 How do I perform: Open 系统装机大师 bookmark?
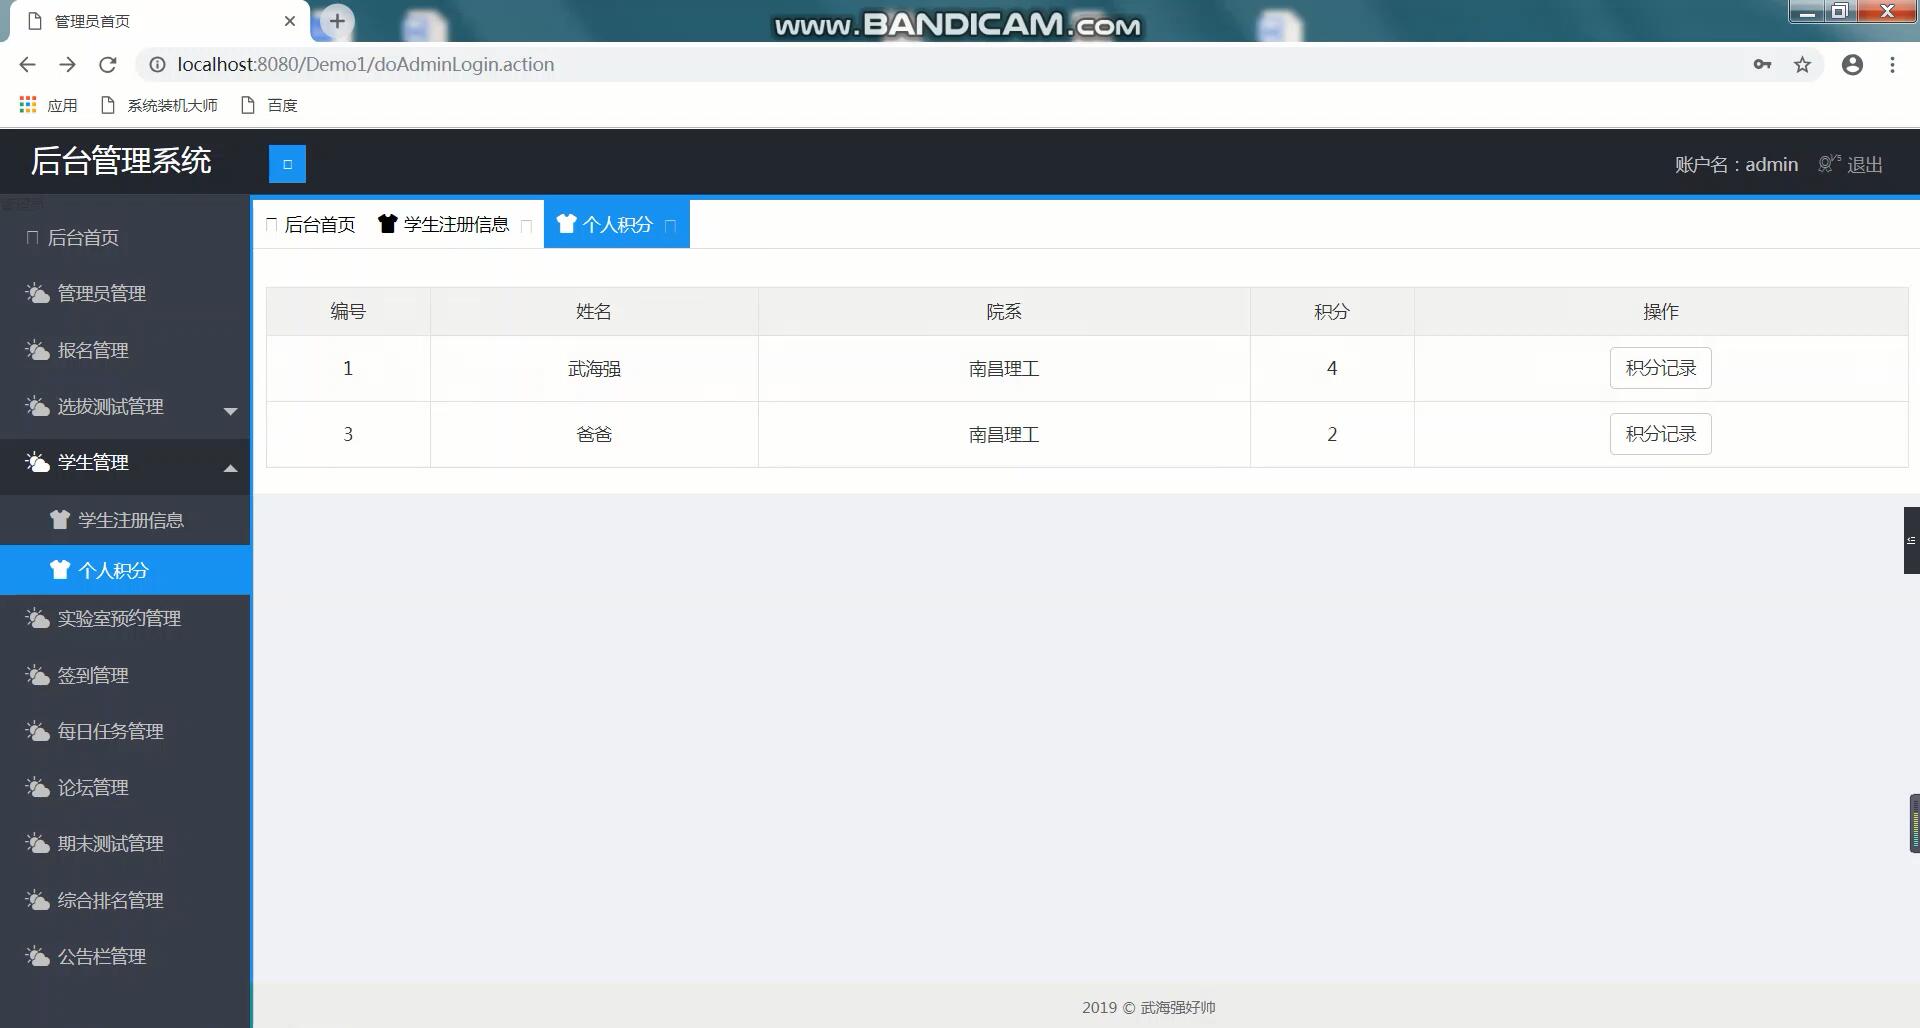click(159, 105)
